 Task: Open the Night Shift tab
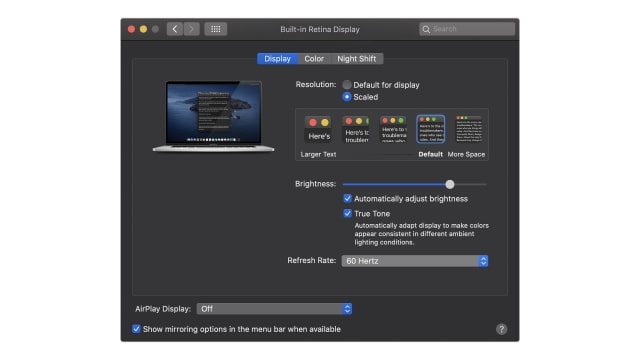coord(356,59)
